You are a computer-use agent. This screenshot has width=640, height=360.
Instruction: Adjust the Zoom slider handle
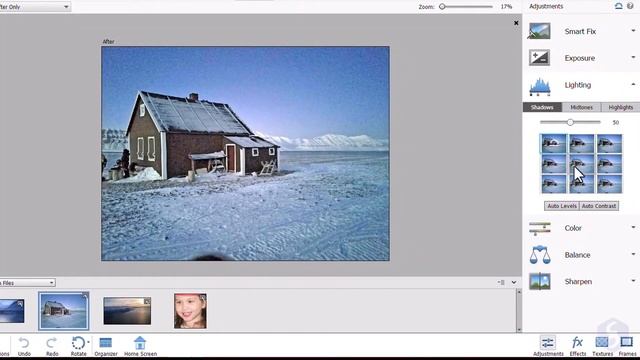(x=442, y=7)
